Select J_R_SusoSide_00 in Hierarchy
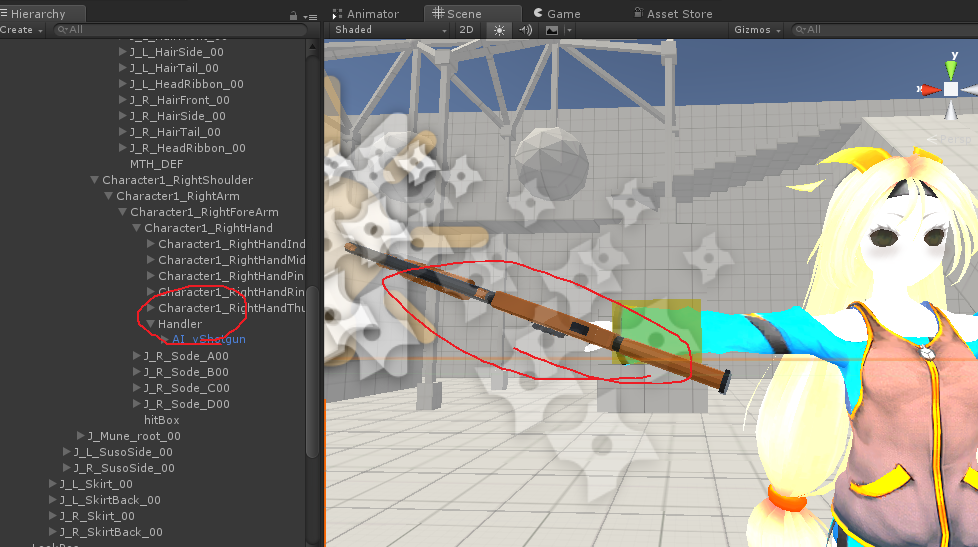Image resolution: width=978 pixels, height=547 pixels. [x=124, y=468]
